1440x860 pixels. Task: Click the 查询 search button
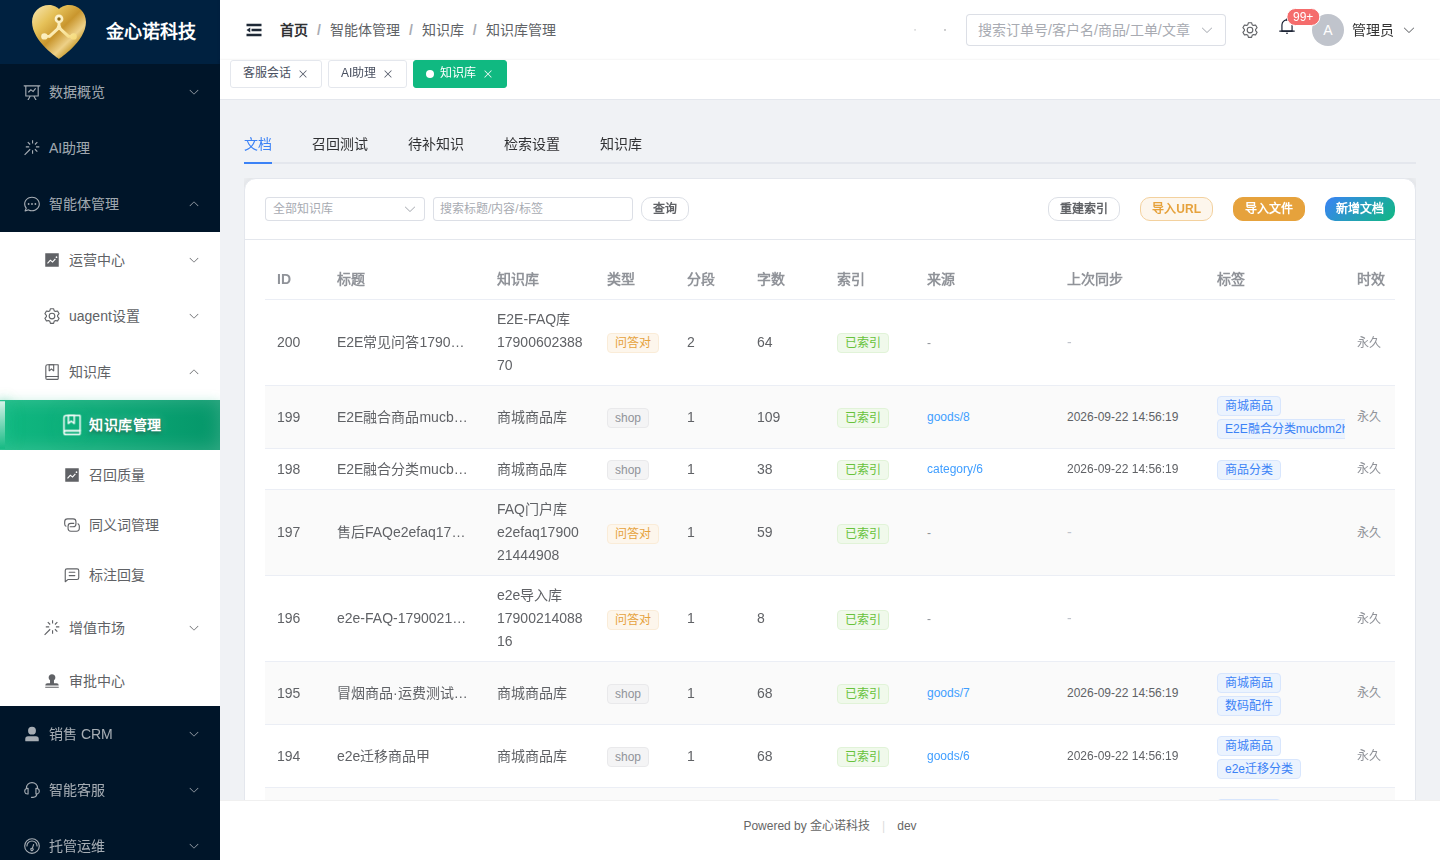click(665, 209)
